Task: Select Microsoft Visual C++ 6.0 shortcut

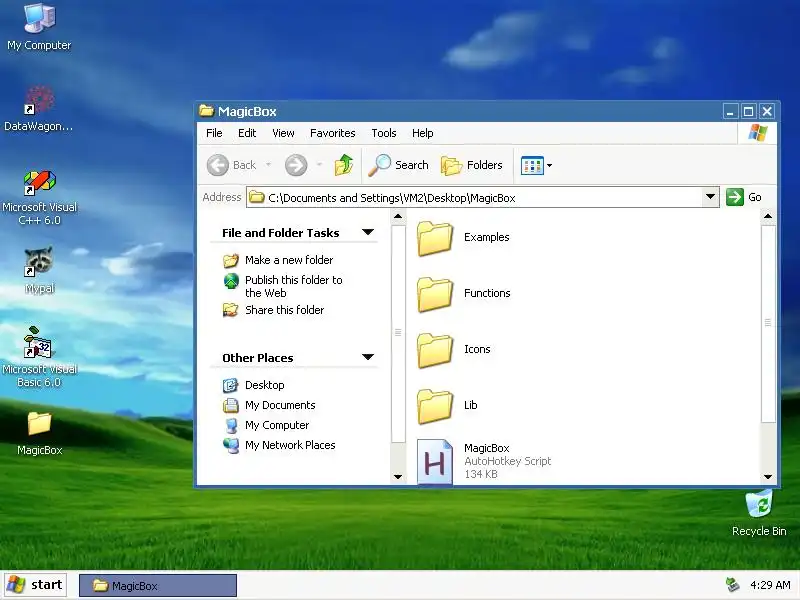Action: (39, 198)
